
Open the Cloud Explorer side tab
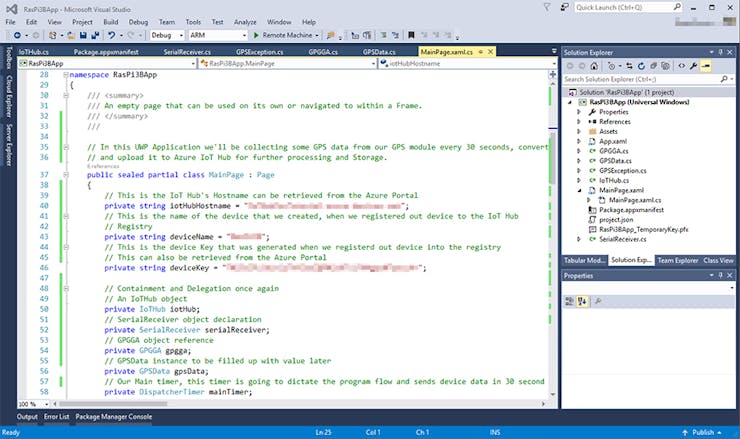point(8,96)
